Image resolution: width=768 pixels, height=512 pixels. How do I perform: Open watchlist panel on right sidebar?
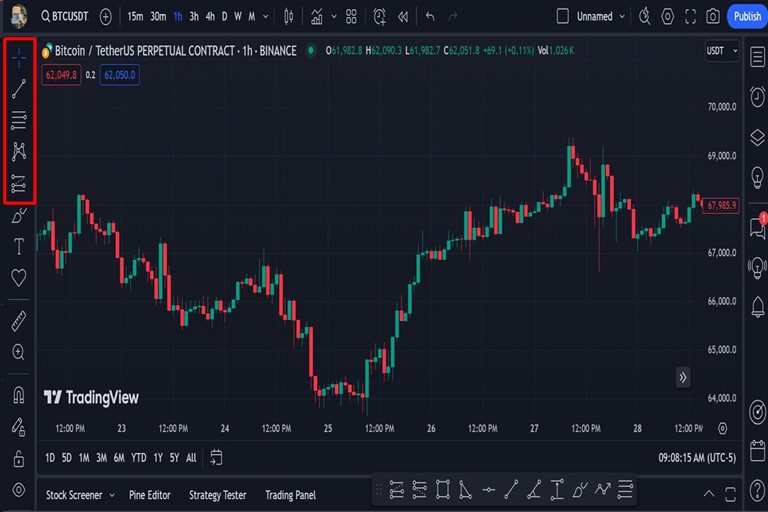click(757, 56)
